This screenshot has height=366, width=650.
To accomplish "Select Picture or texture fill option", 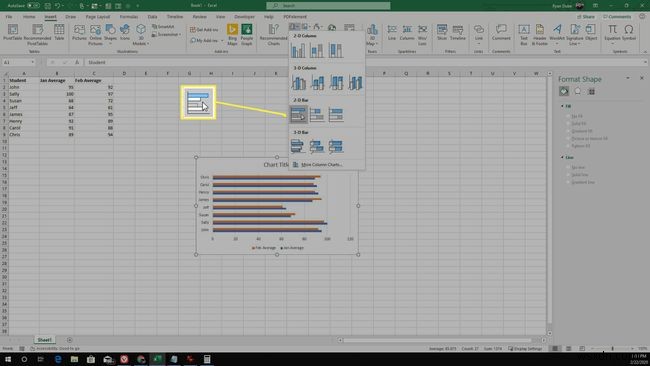I will [568, 138].
